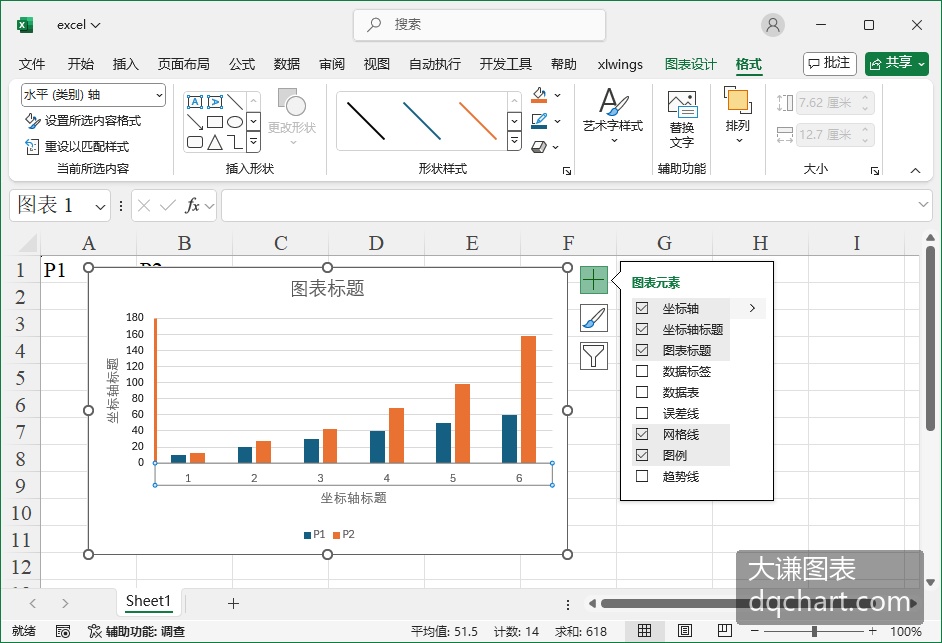Switch to the 插入 tab
Viewport: 942px width, 643px height.
(x=126, y=64)
